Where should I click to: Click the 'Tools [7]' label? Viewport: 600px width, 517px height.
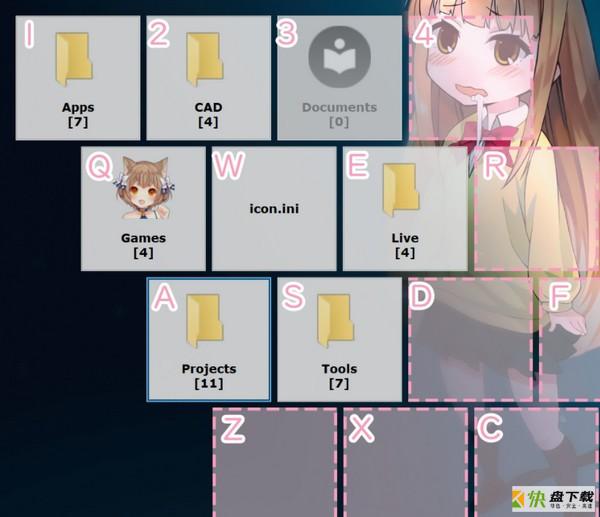click(339, 376)
